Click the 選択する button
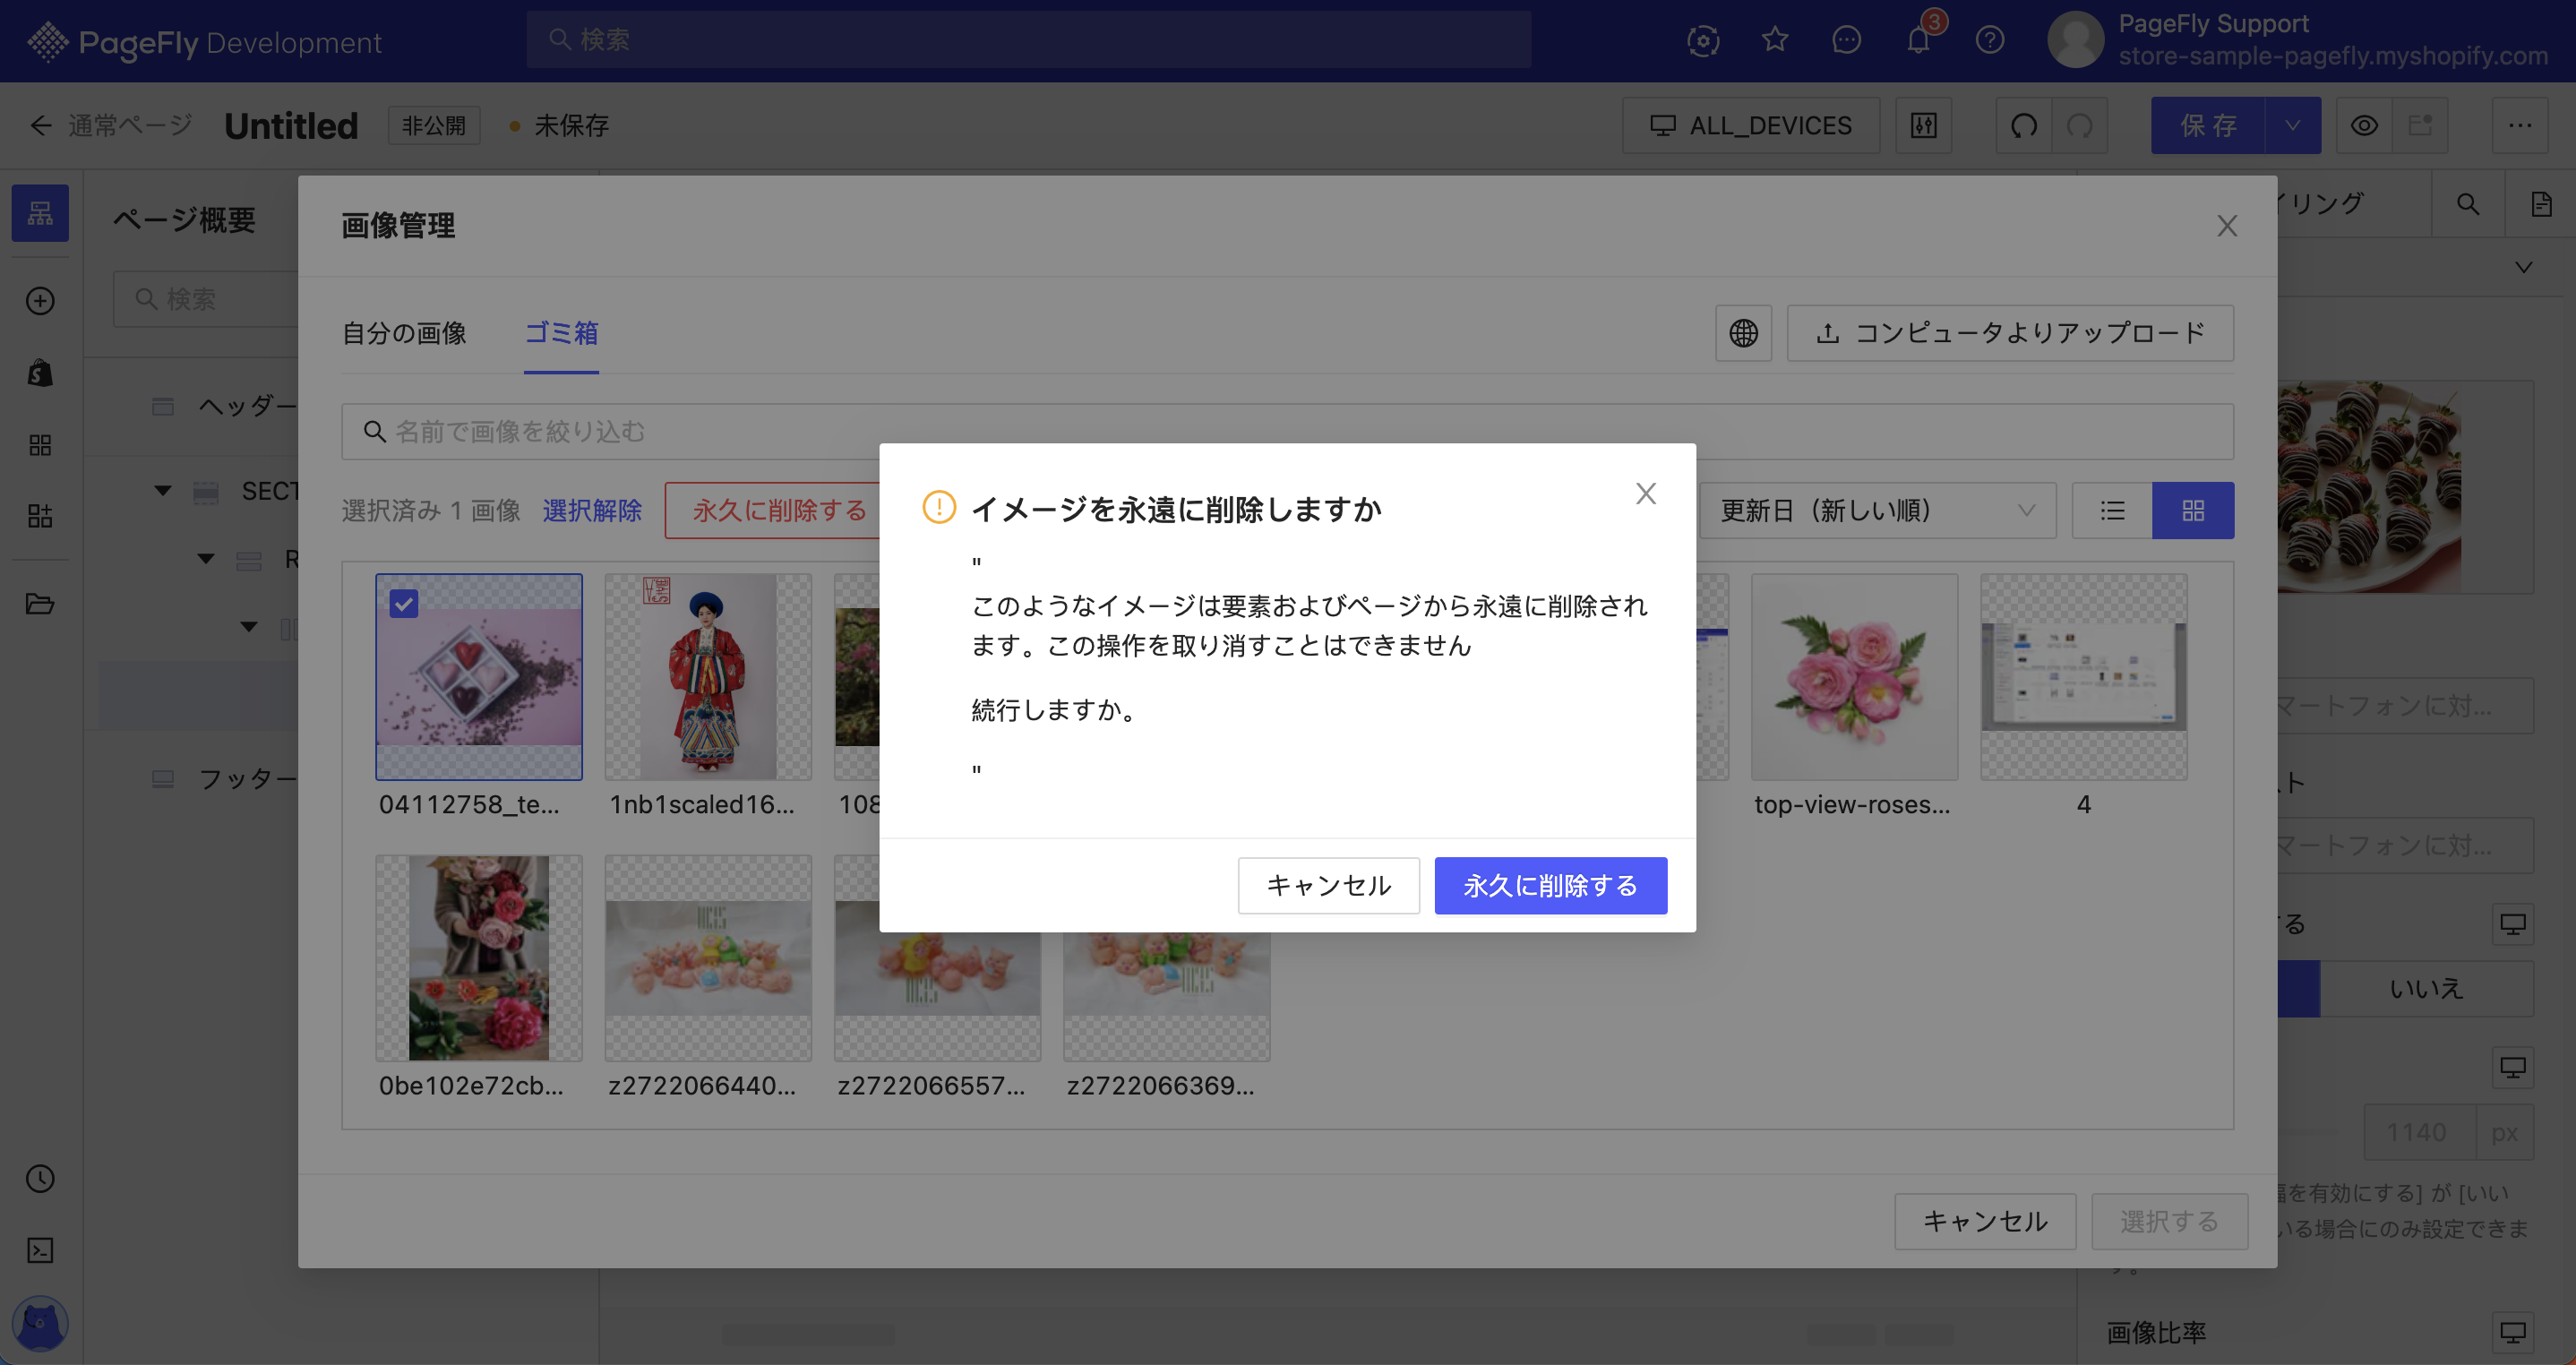Image resolution: width=2576 pixels, height=1365 pixels. (x=2169, y=1221)
